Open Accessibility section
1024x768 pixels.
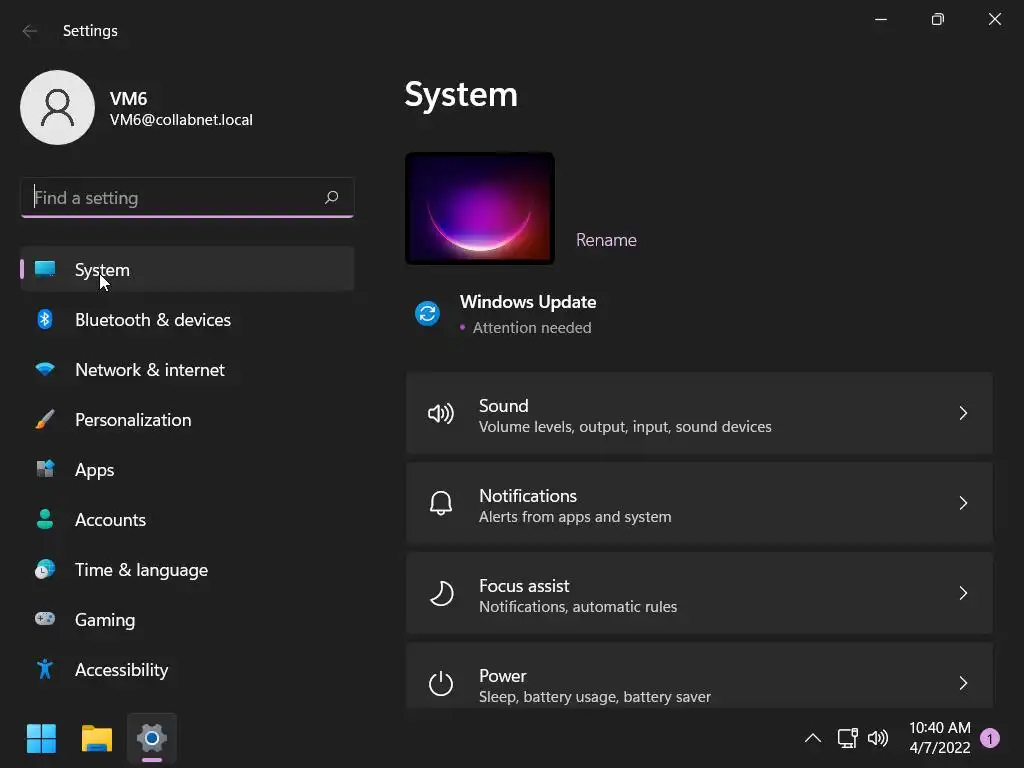pos(187,669)
